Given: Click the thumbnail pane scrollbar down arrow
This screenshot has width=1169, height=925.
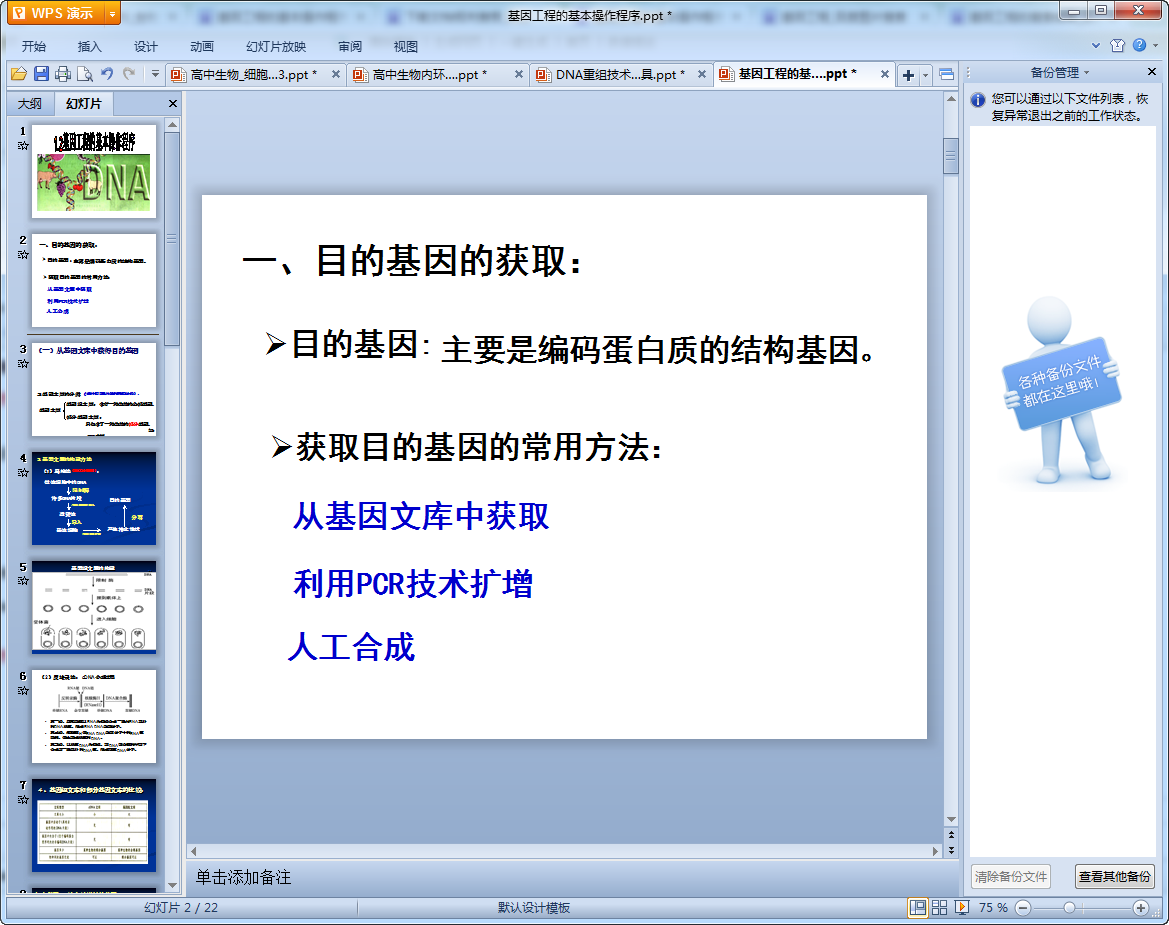Looking at the screenshot, I should pyautogui.click(x=172, y=885).
